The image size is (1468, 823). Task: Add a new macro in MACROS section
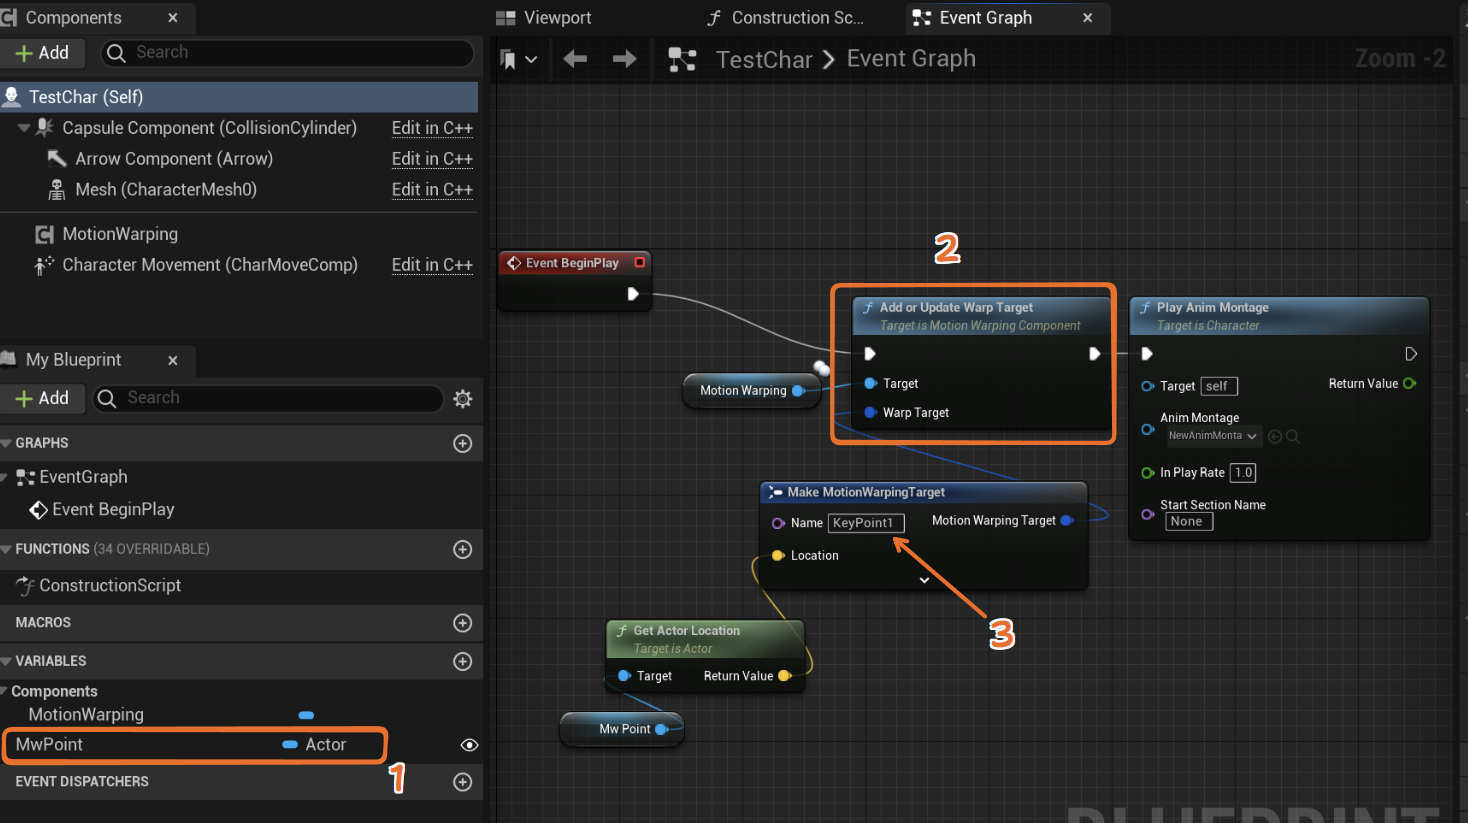tap(463, 623)
